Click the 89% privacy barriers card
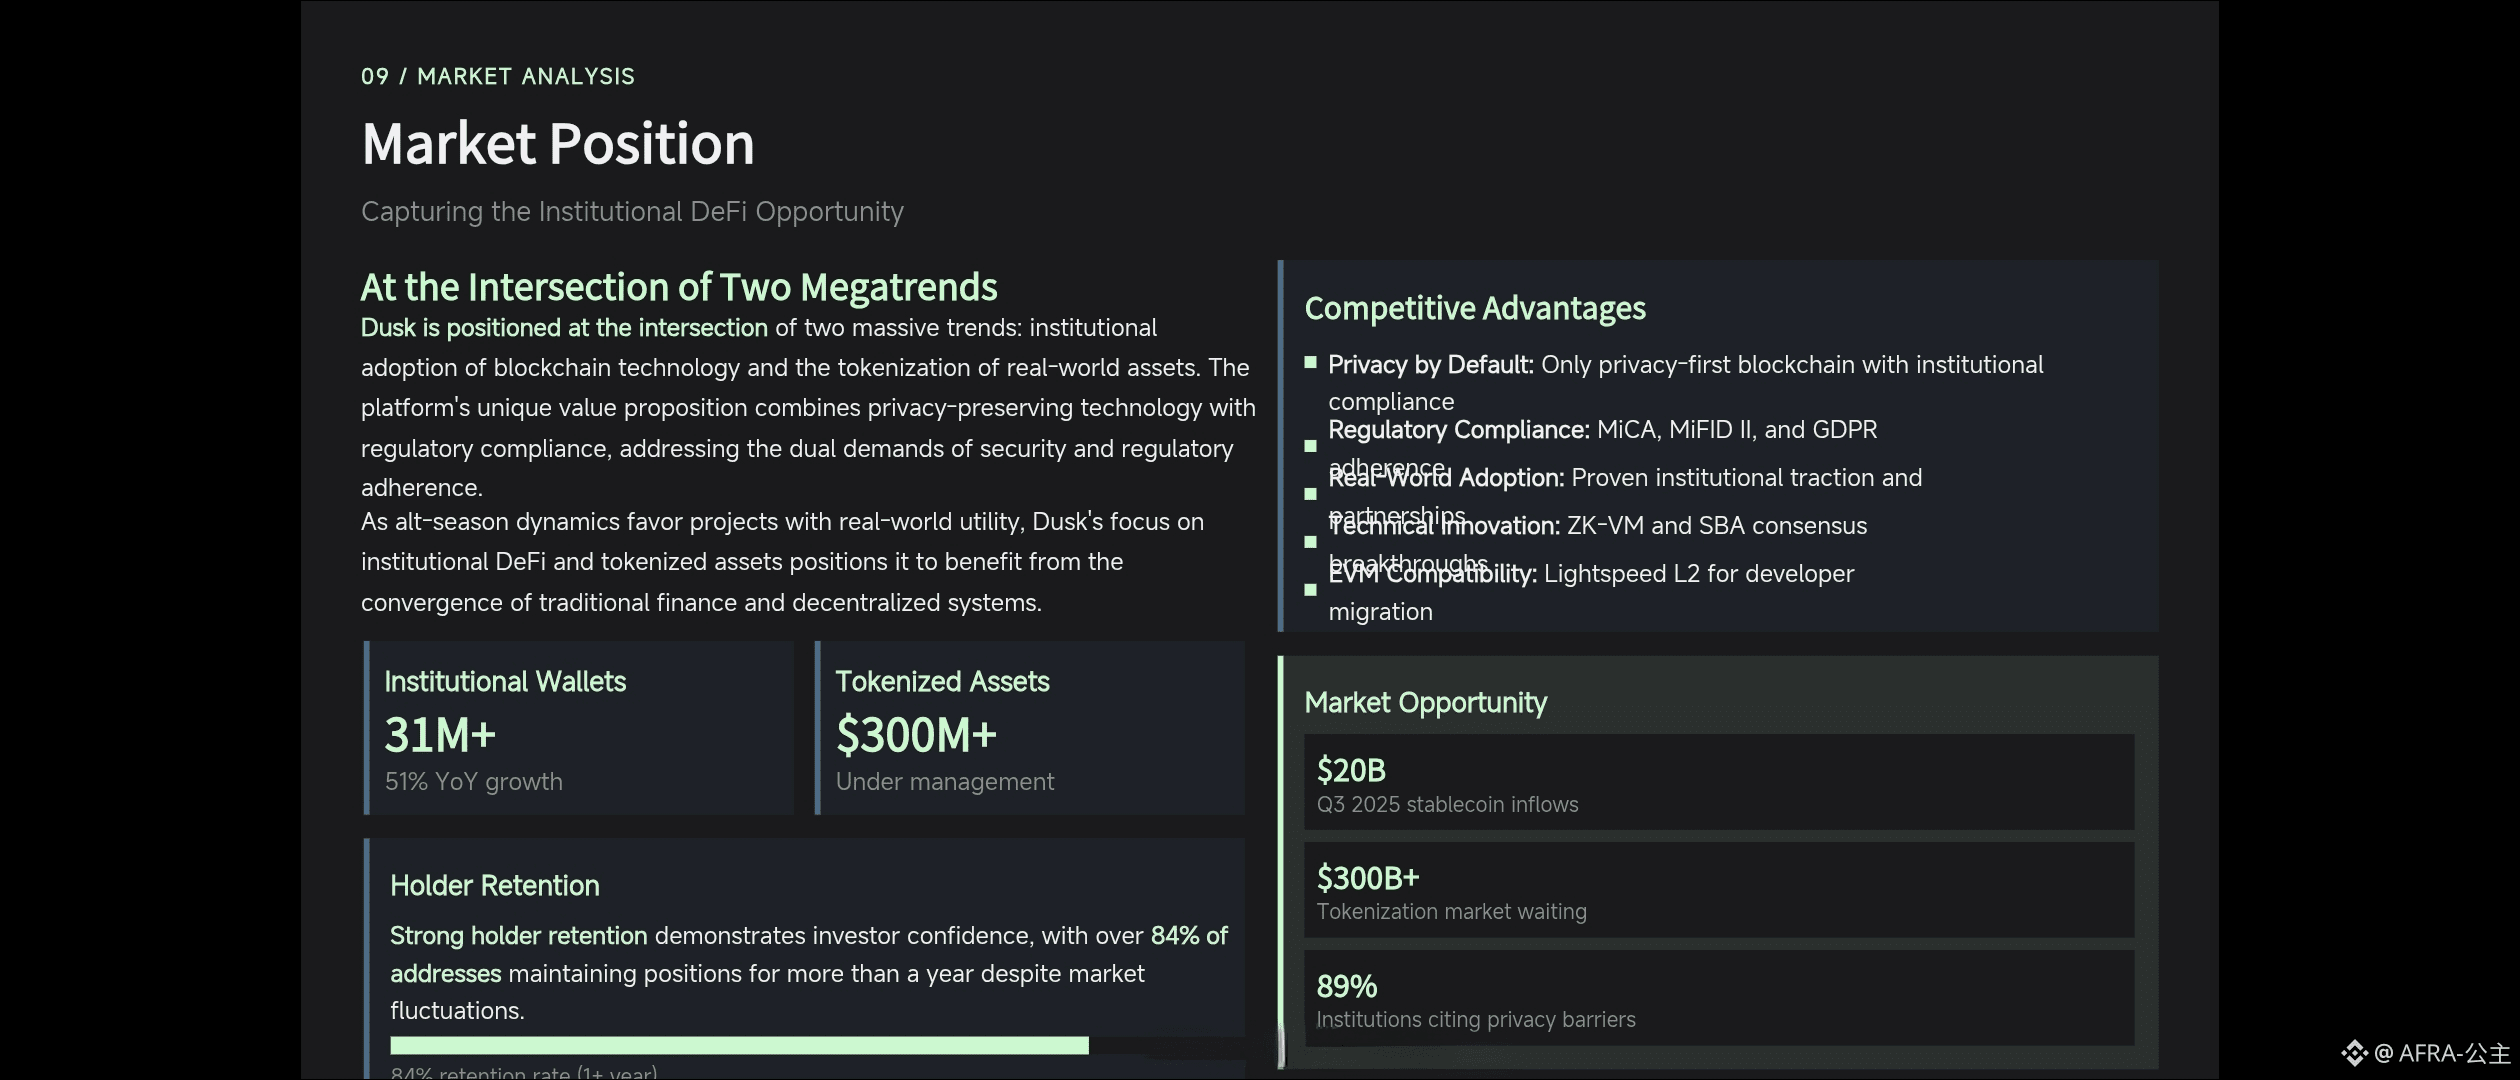This screenshot has width=2520, height=1080. click(1718, 998)
